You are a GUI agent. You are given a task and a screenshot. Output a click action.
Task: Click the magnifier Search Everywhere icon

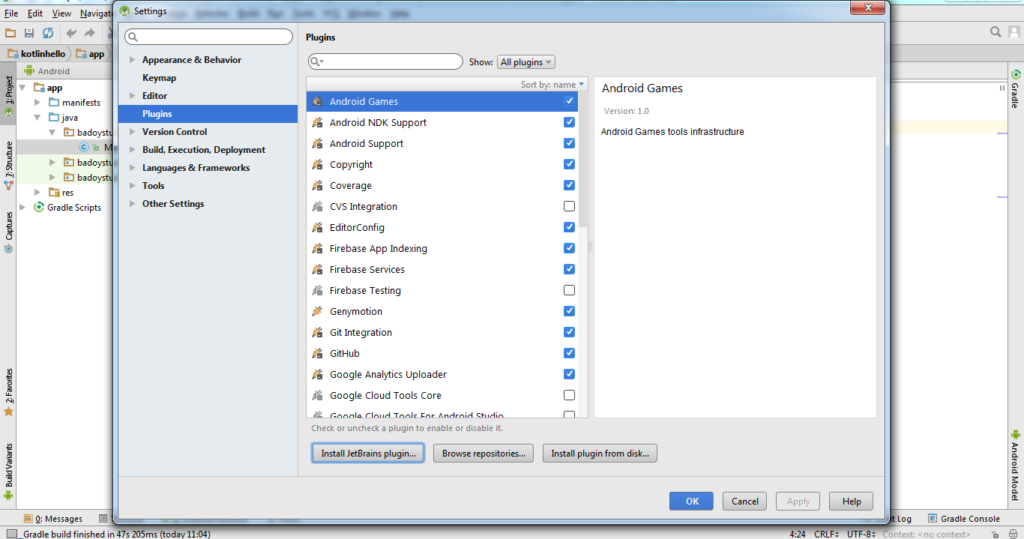[x=996, y=33]
